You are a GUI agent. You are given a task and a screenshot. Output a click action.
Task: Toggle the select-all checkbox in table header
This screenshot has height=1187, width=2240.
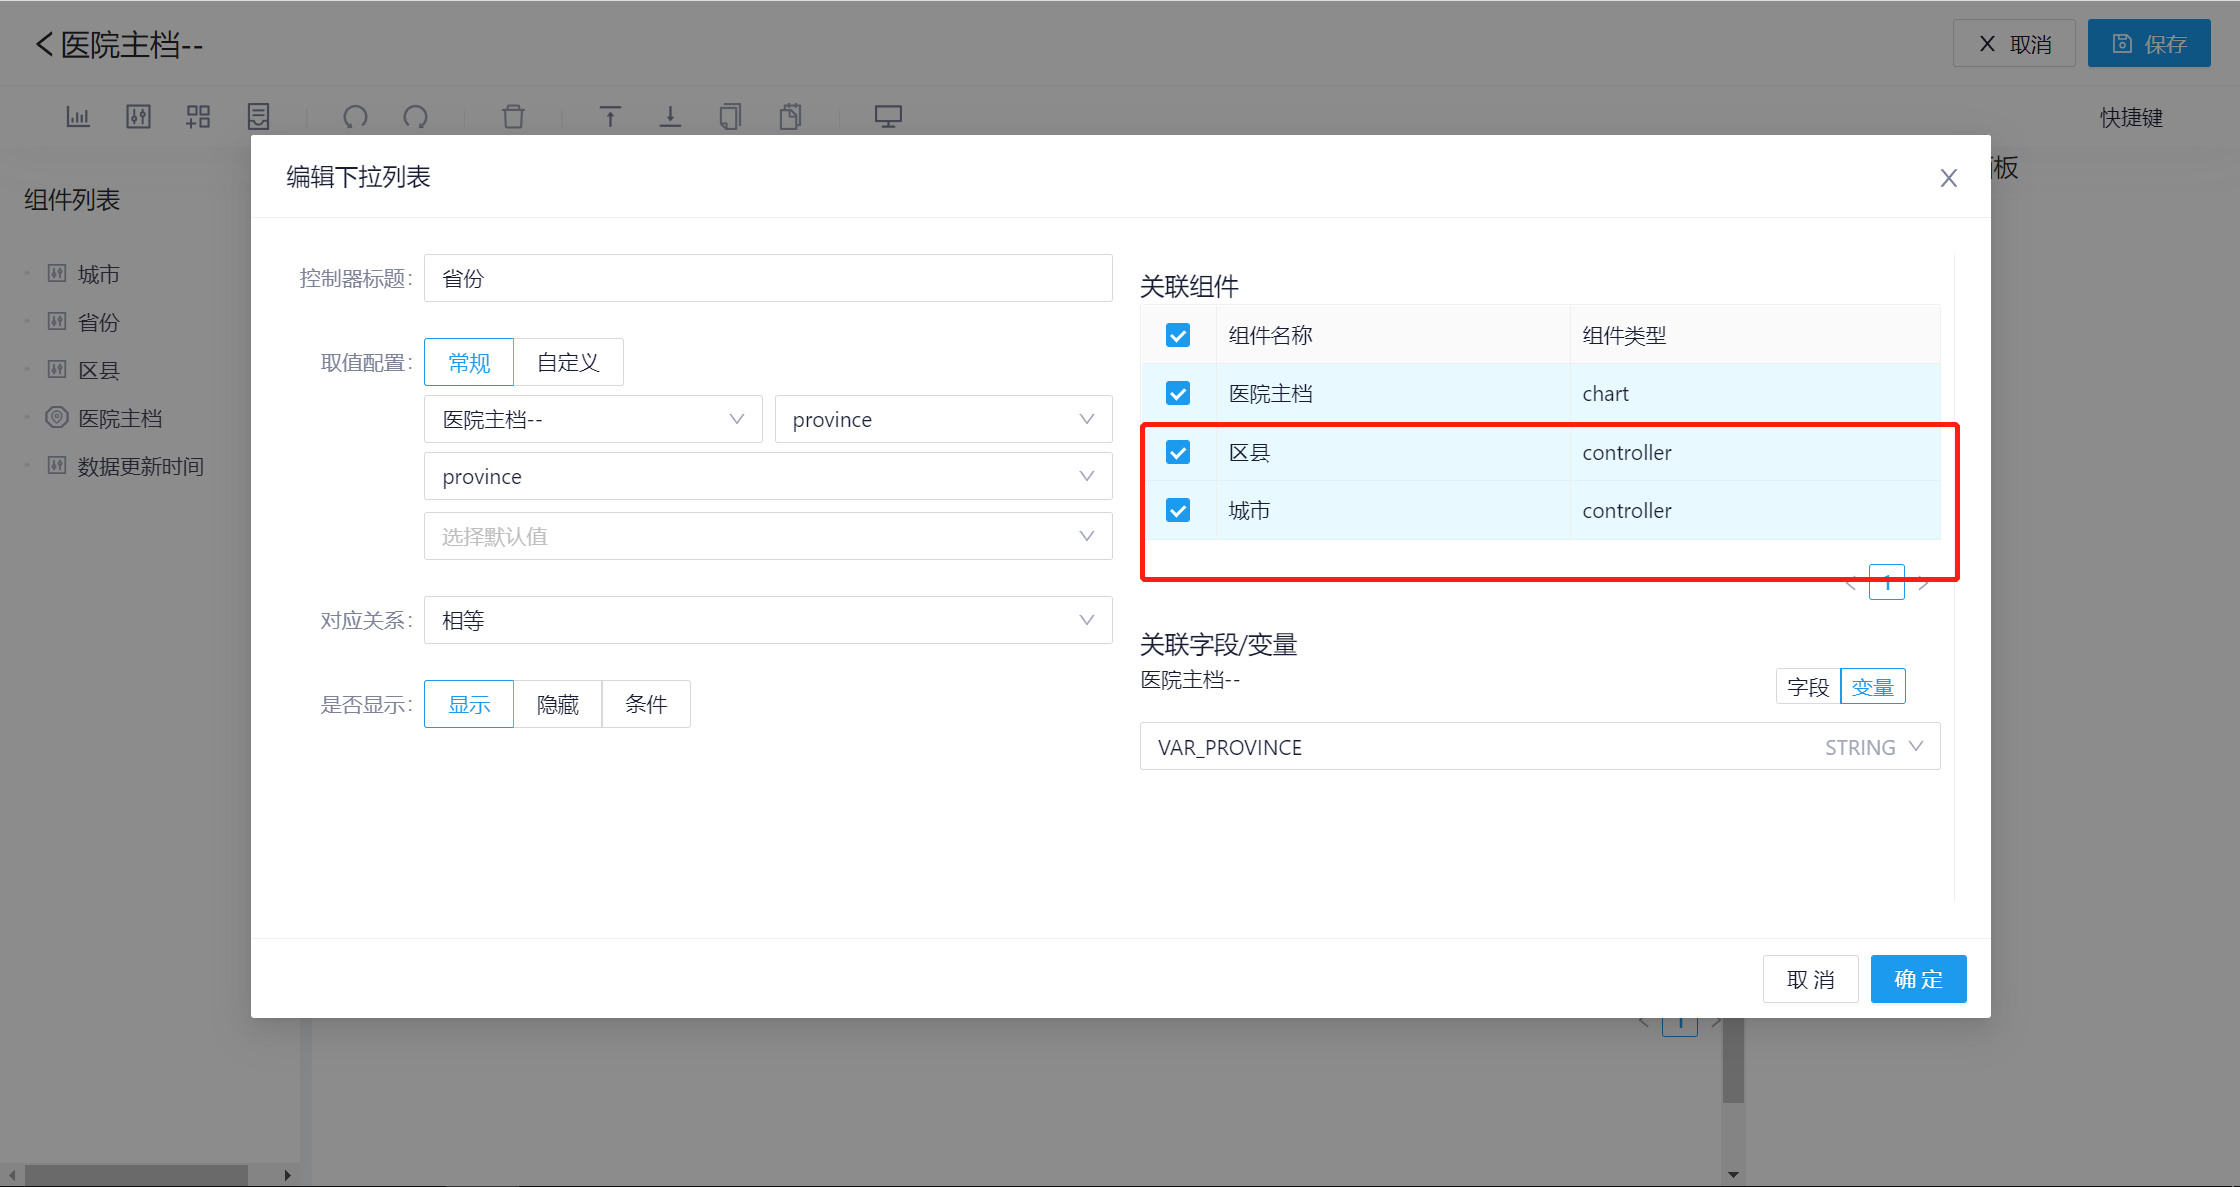1178,335
